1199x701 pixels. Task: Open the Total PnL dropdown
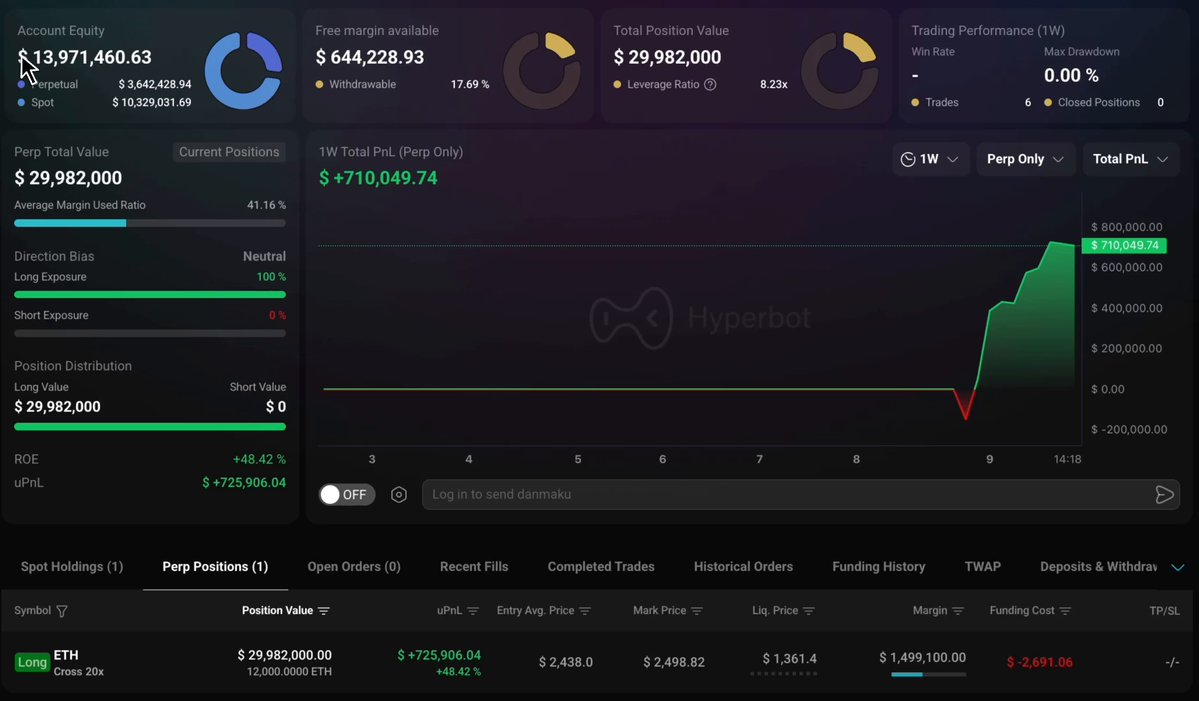click(x=1130, y=159)
